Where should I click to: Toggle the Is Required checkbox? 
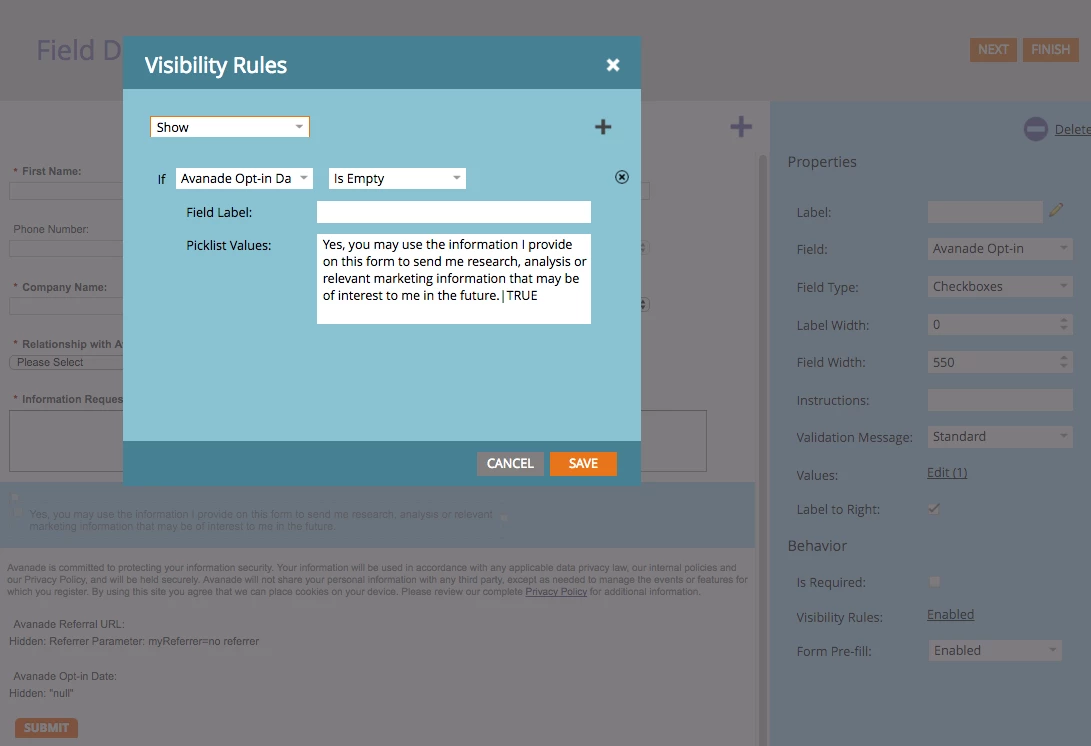(x=934, y=581)
